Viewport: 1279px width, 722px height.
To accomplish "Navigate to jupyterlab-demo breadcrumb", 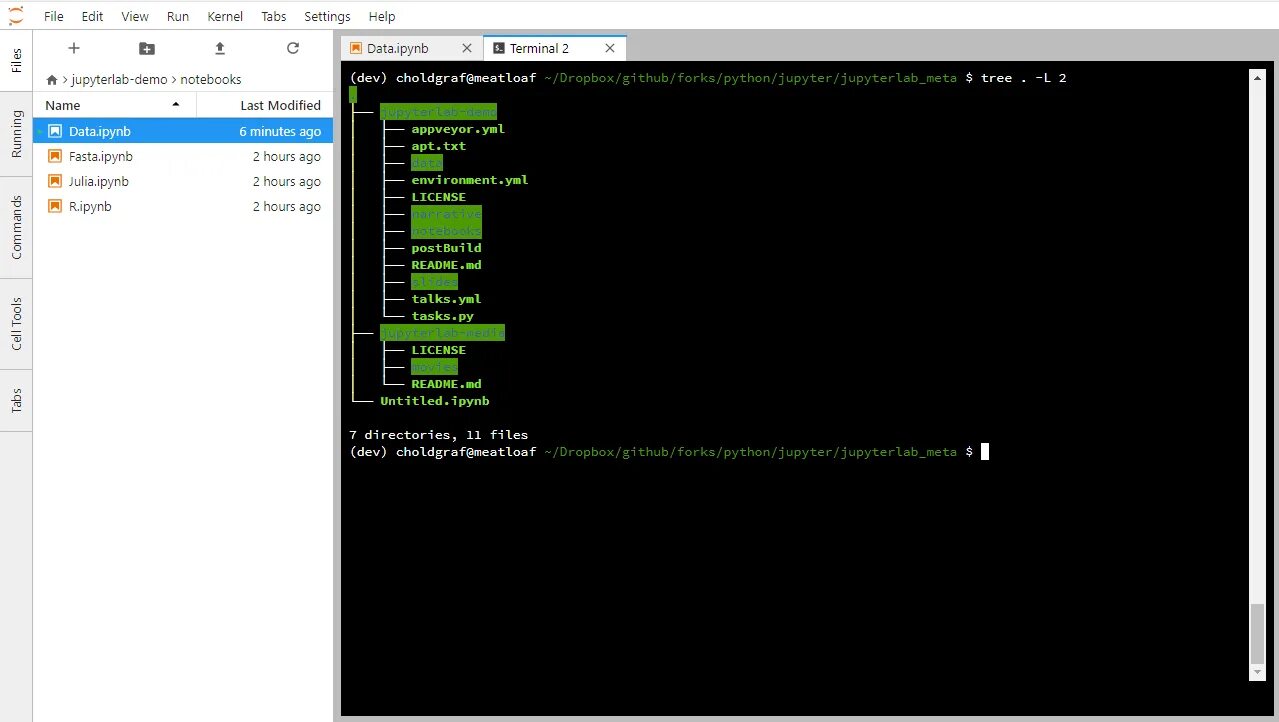I will pos(119,79).
